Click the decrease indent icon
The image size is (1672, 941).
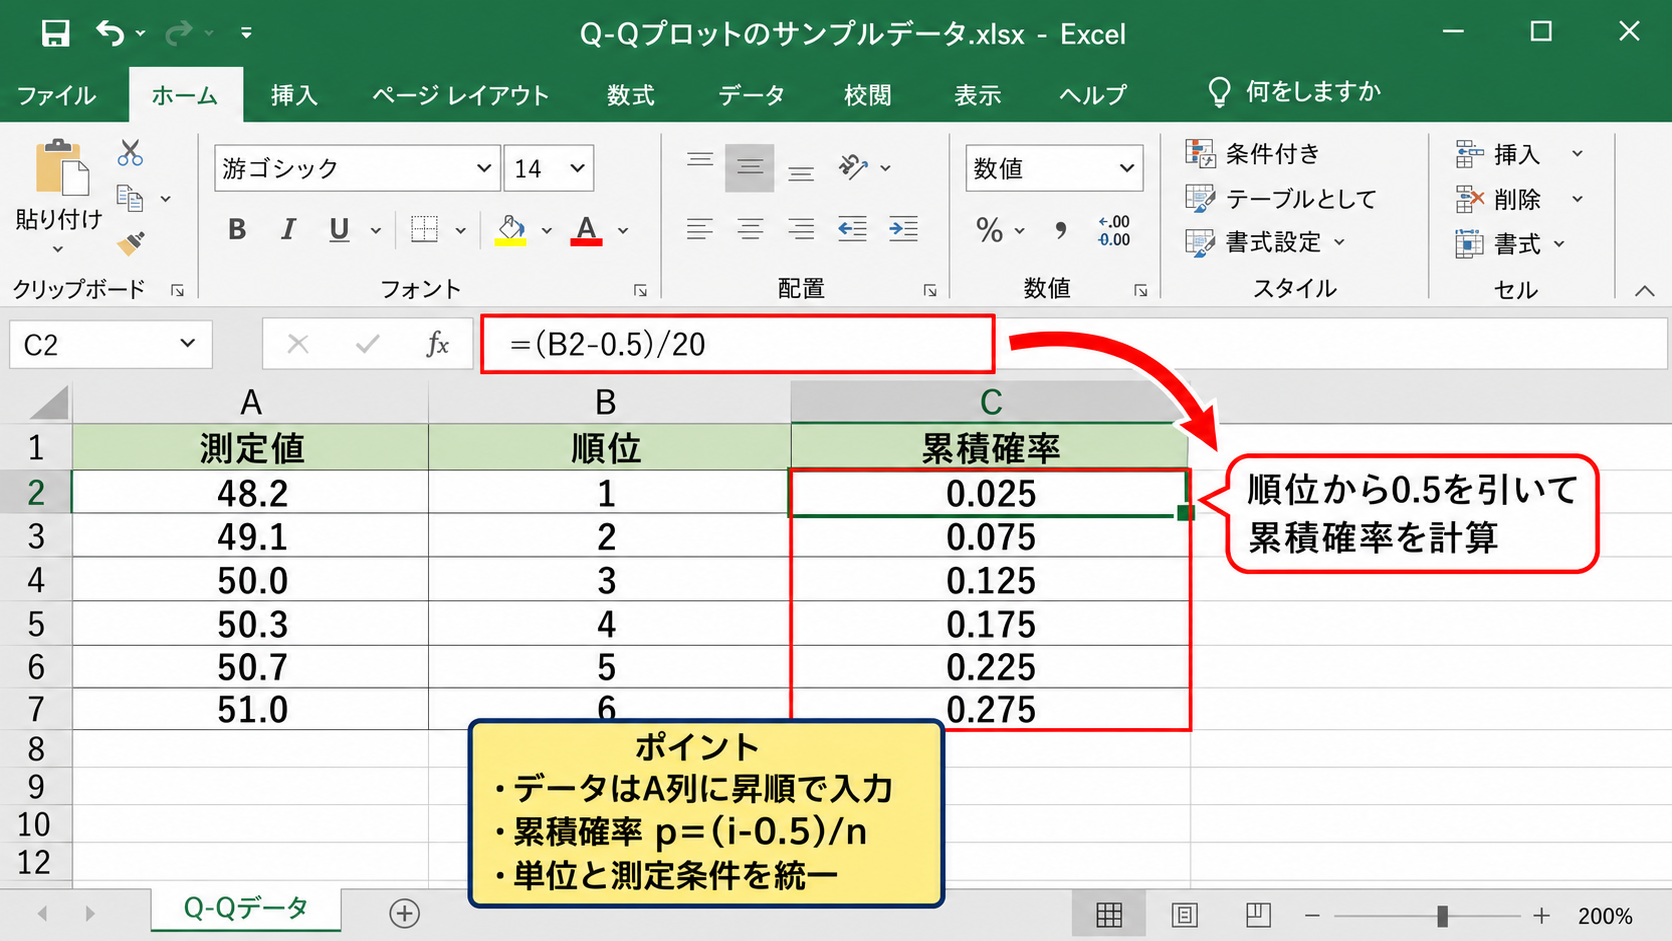852,229
